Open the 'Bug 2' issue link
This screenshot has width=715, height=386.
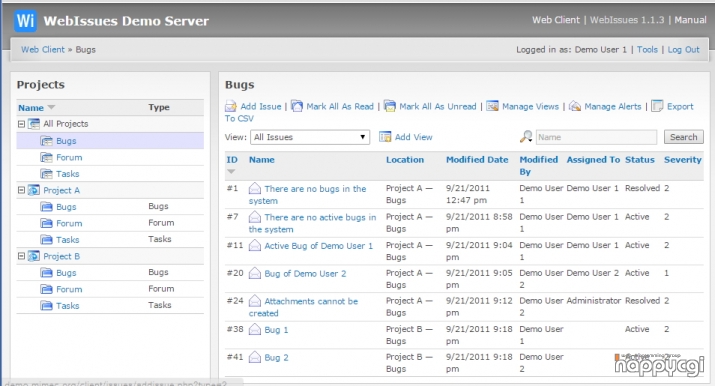pos(276,358)
